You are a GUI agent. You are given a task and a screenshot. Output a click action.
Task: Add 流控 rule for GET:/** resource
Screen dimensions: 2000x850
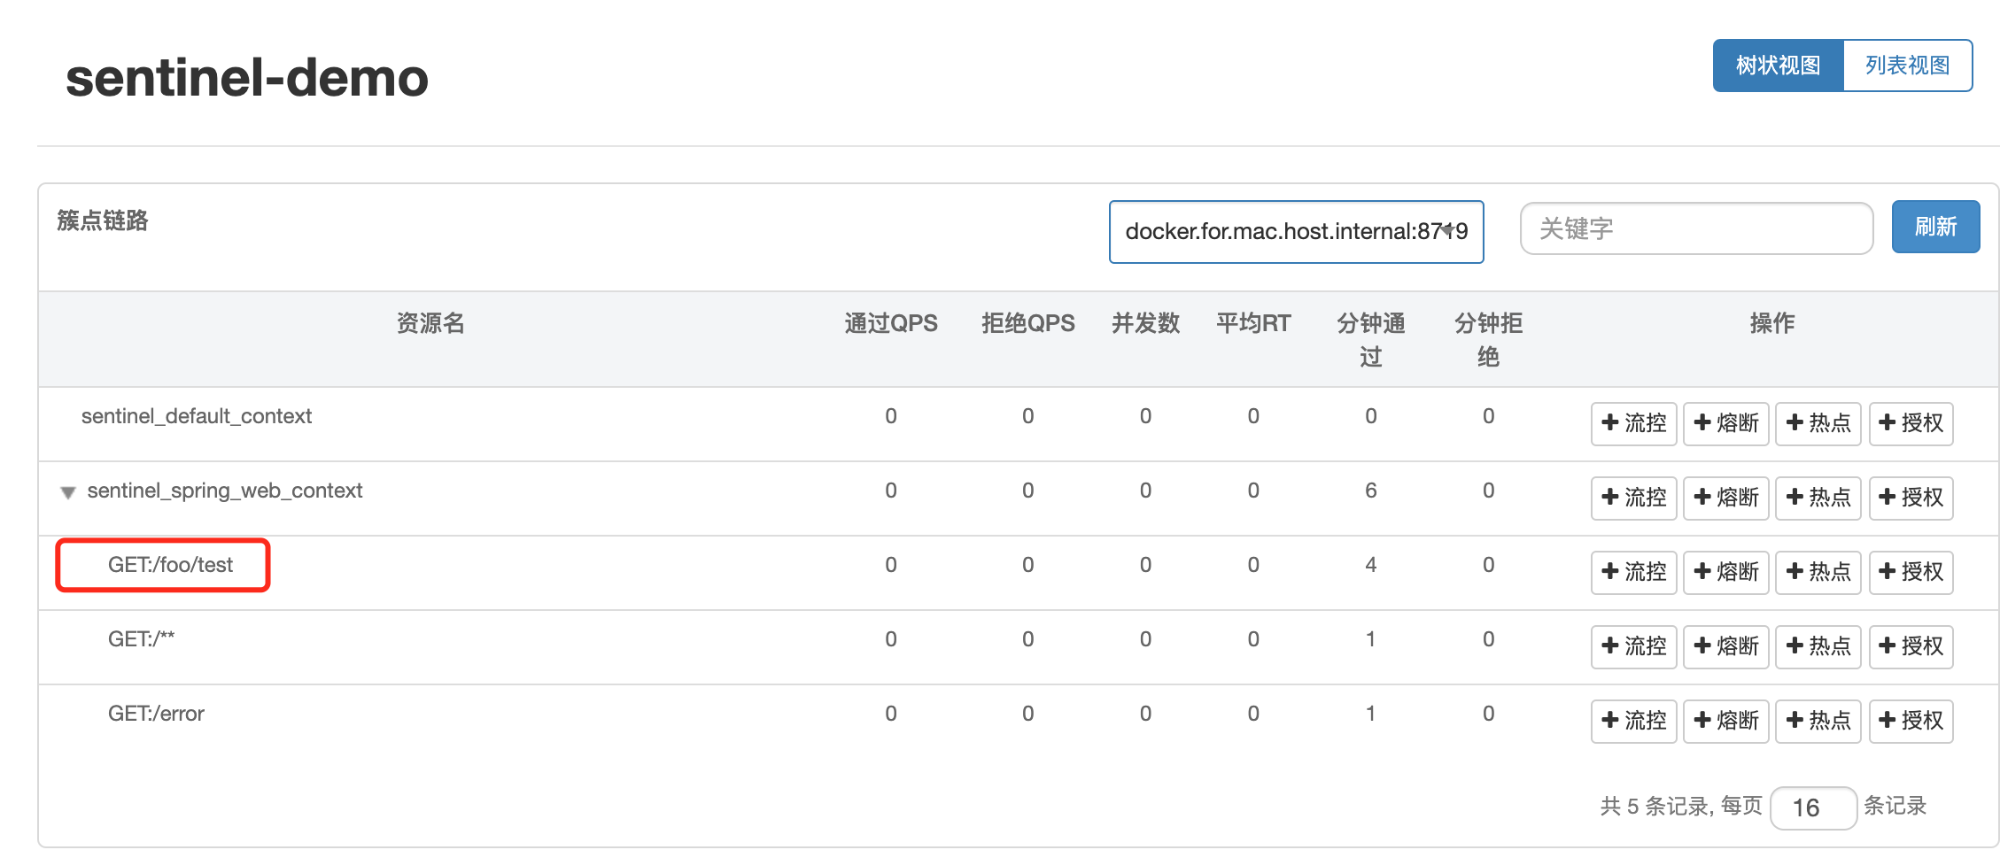tap(1634, 646)
